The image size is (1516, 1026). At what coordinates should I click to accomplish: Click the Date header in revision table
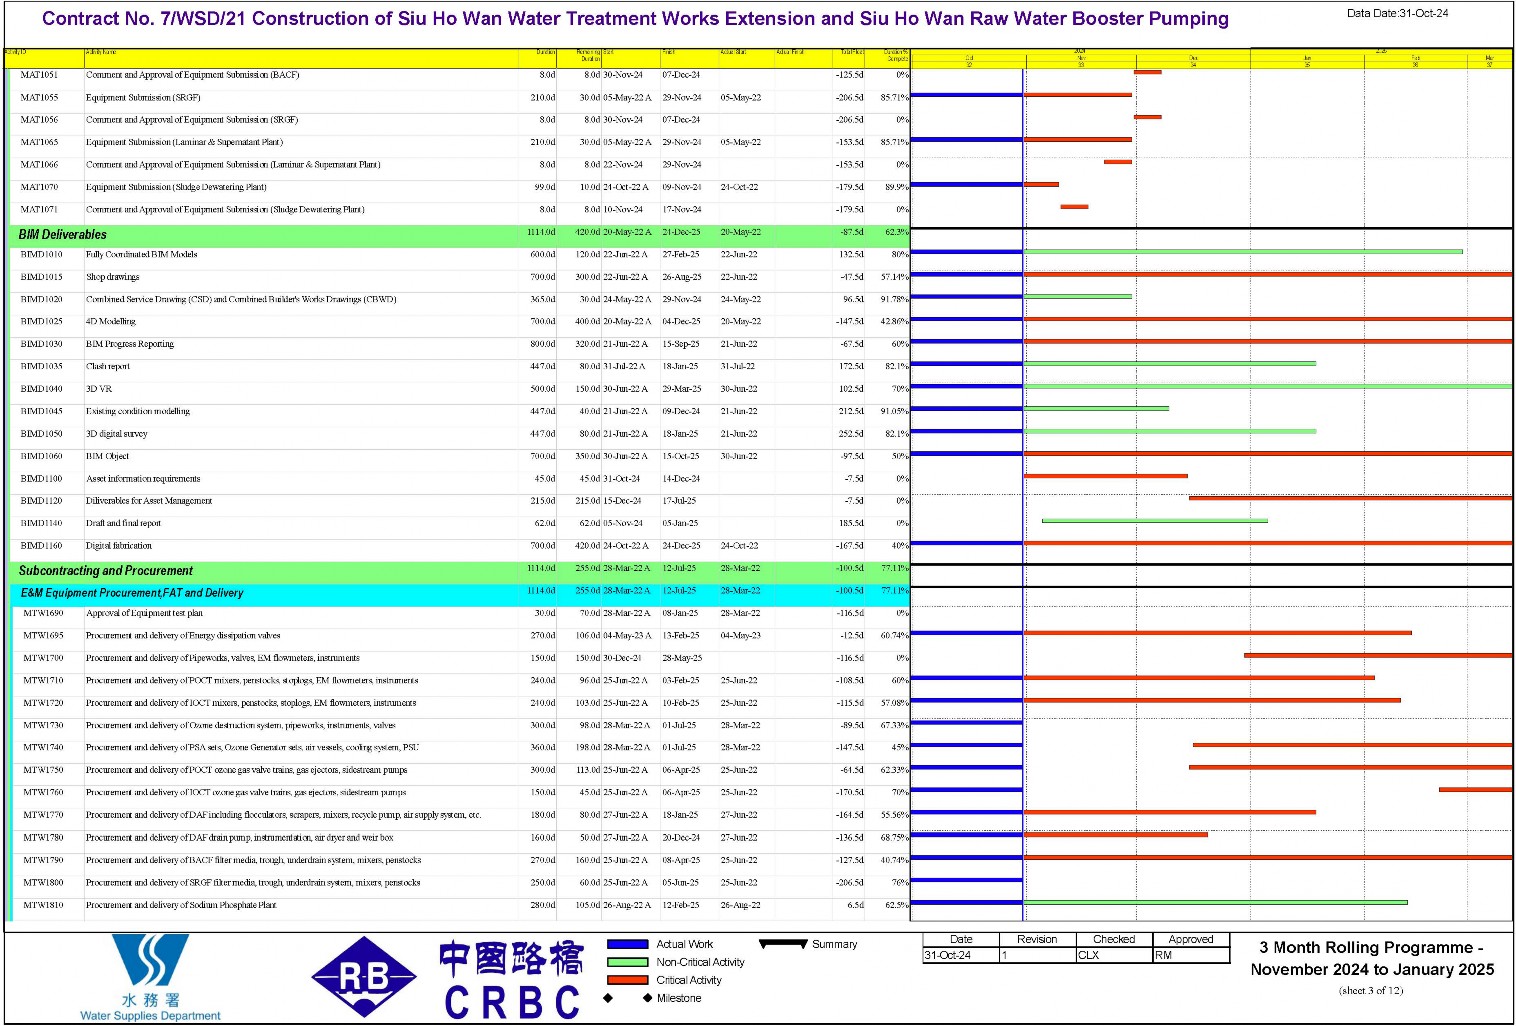(x=960, y=939)
